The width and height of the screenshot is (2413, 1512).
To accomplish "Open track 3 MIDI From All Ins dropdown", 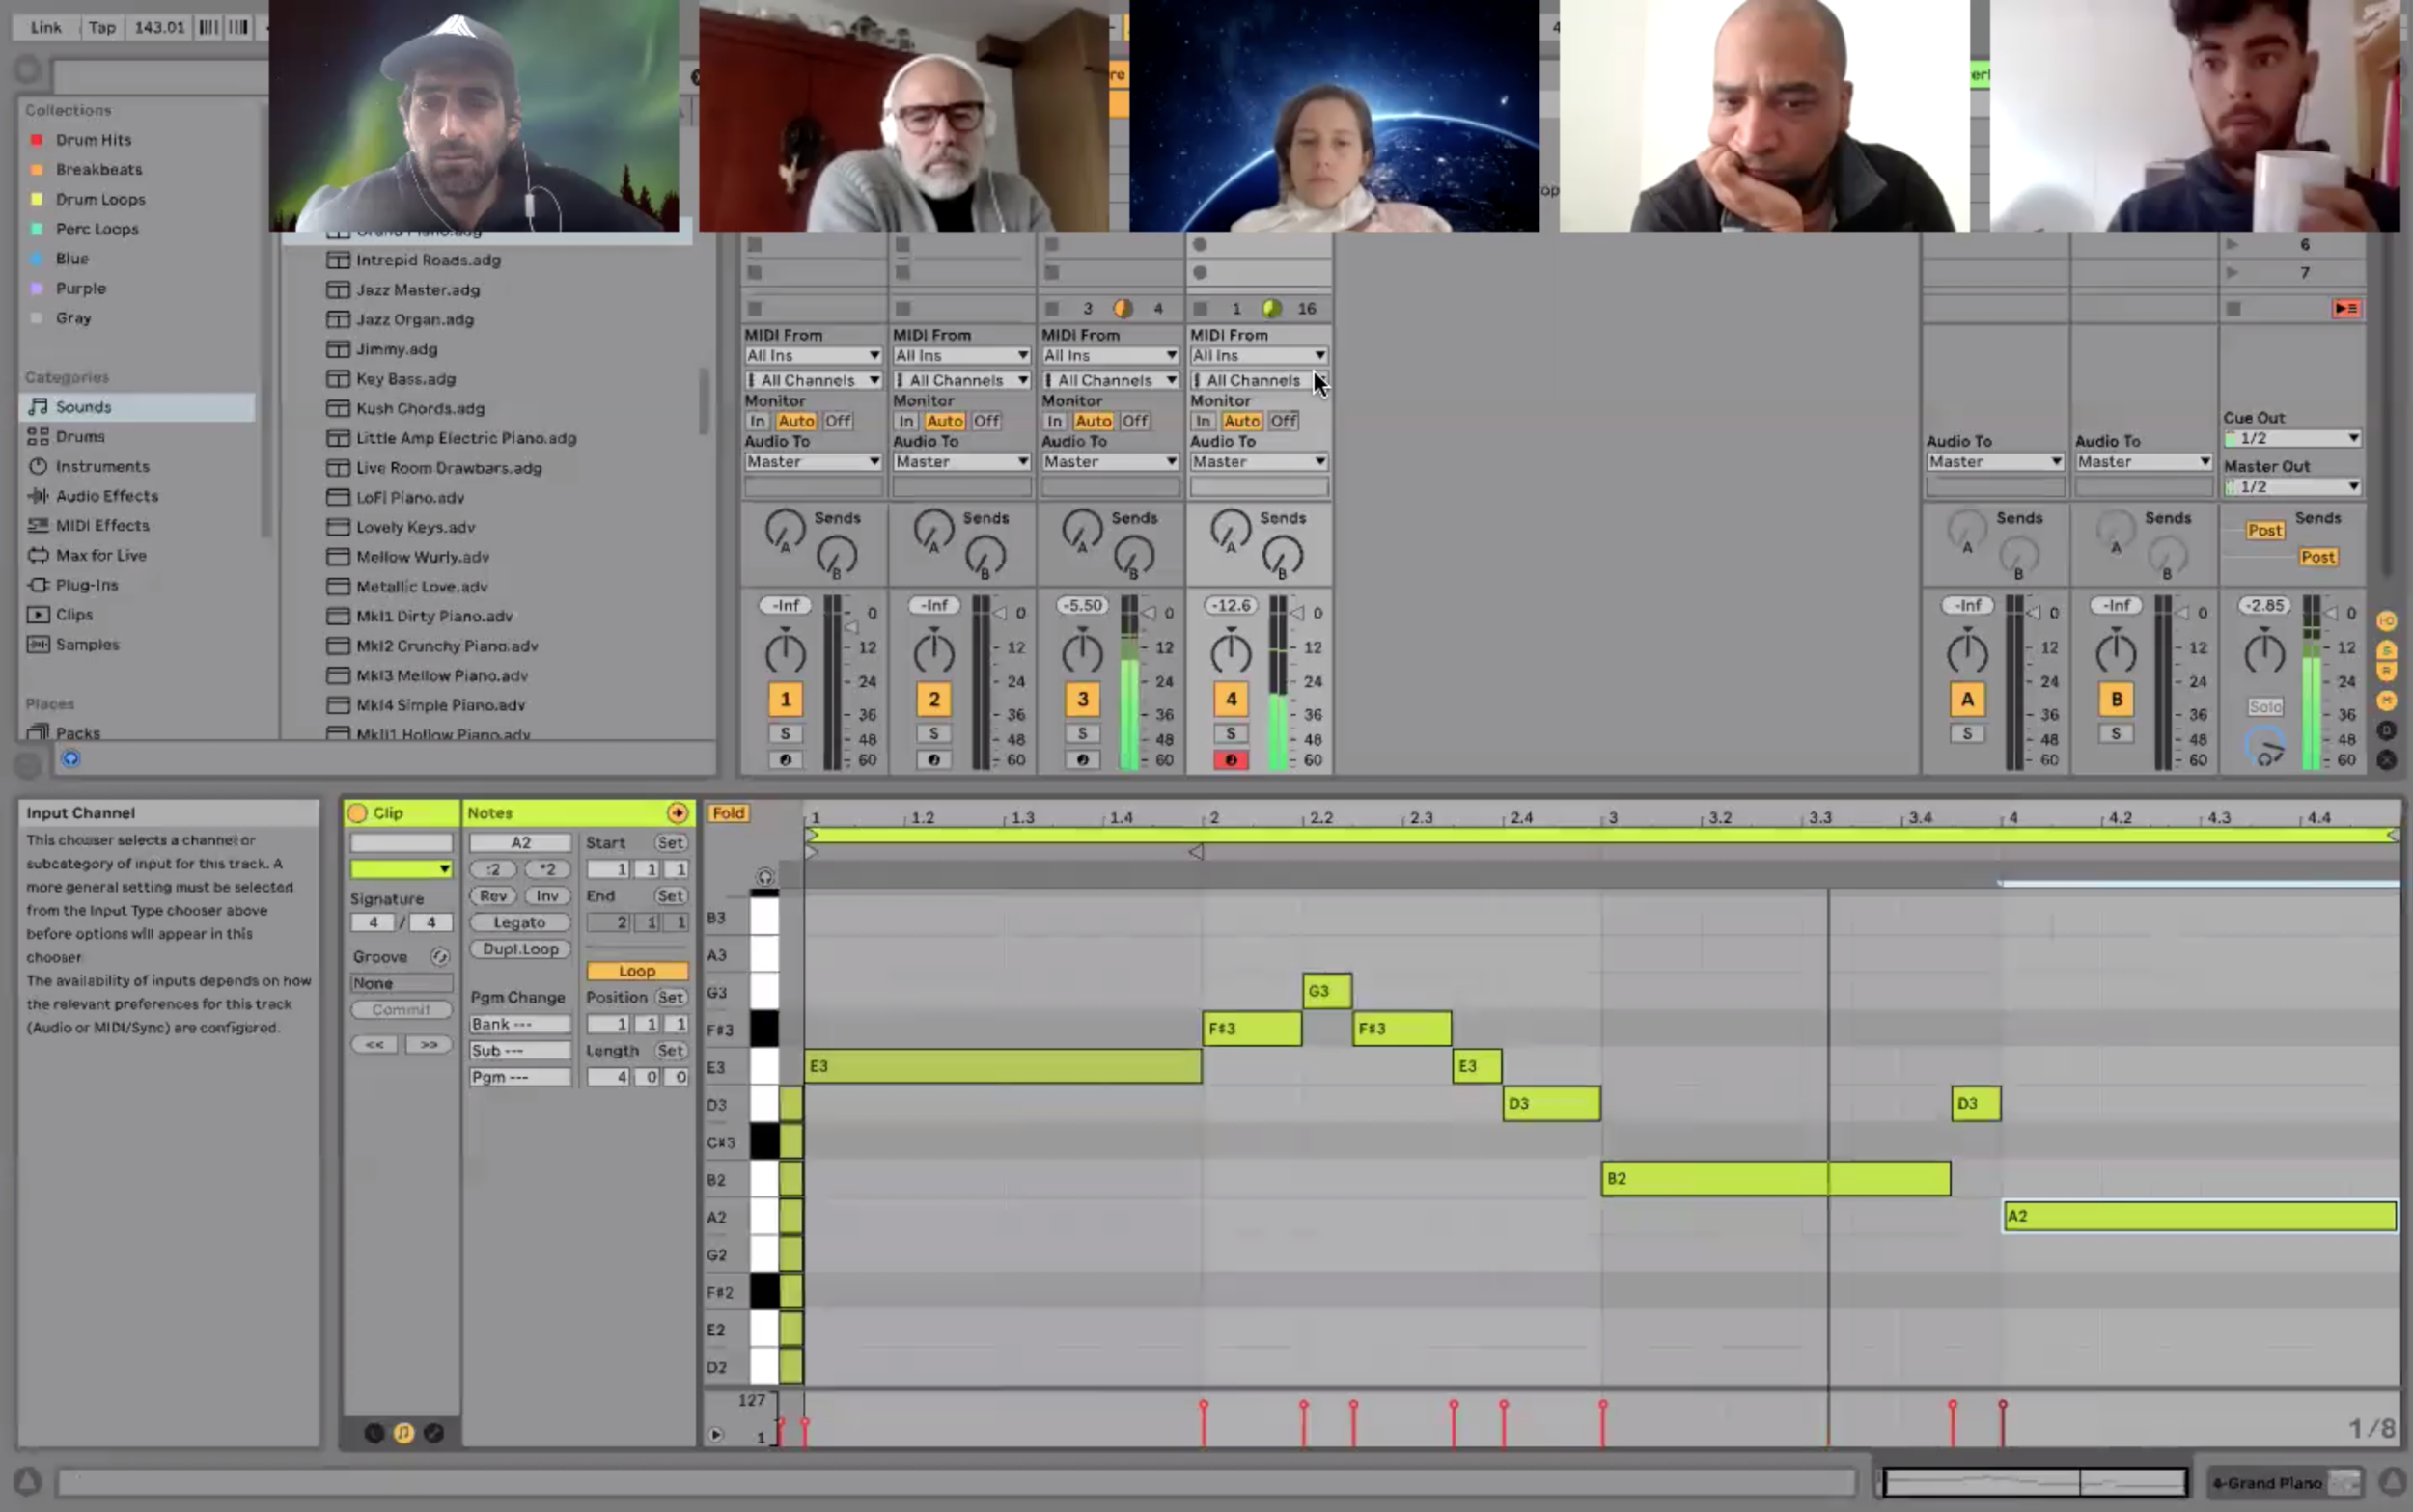I will coord(1110,356).
